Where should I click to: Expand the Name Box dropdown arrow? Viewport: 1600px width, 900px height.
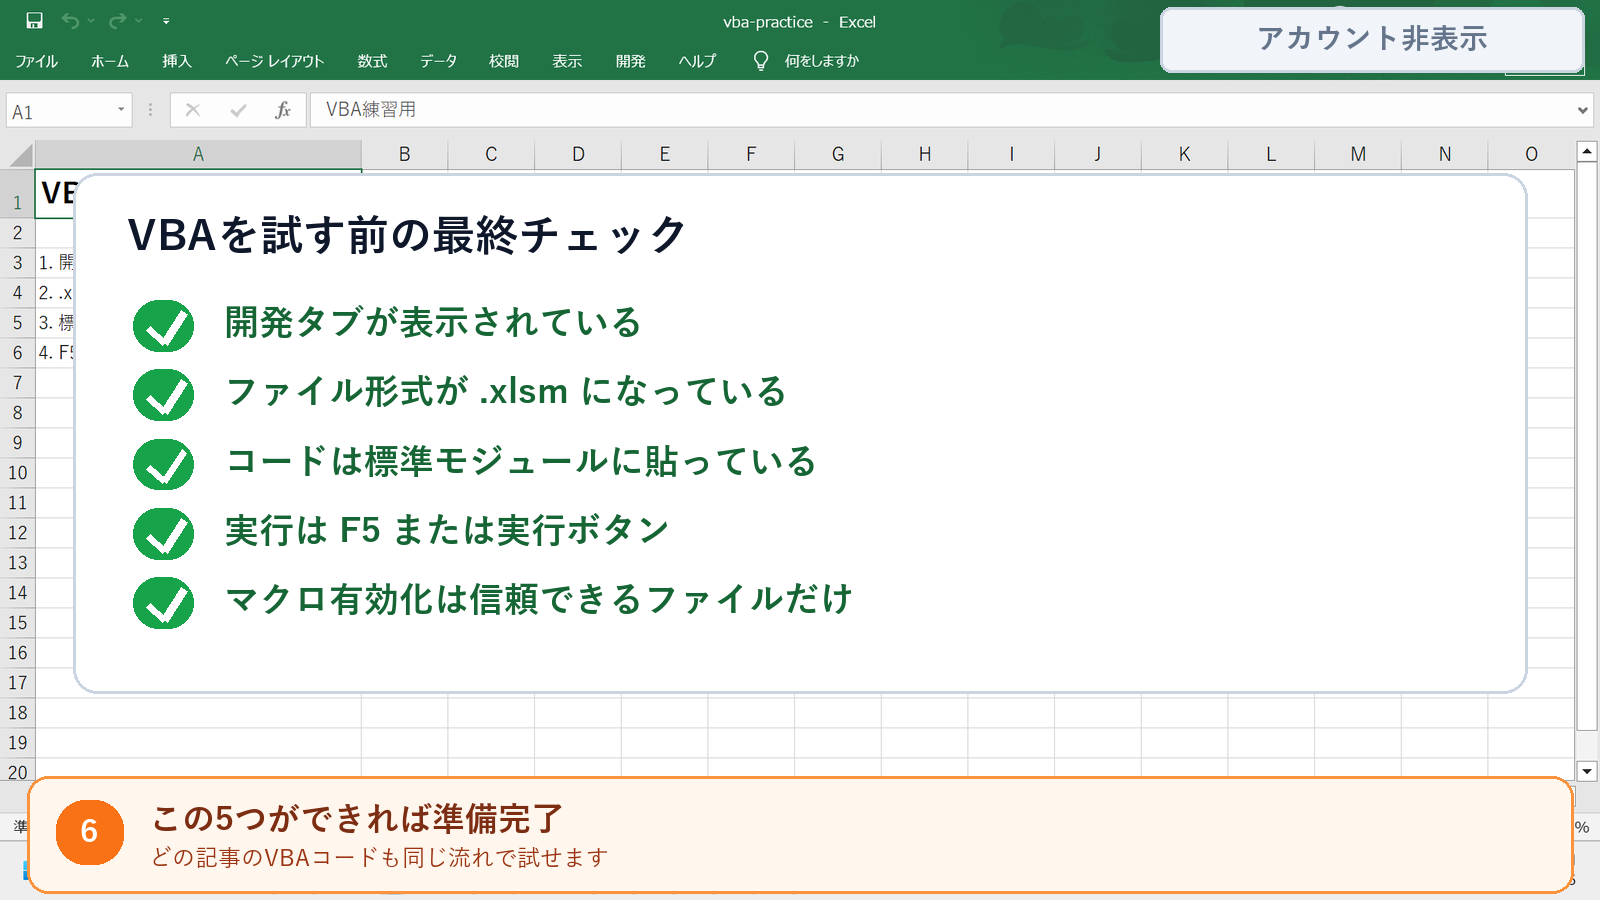point(121,110)
